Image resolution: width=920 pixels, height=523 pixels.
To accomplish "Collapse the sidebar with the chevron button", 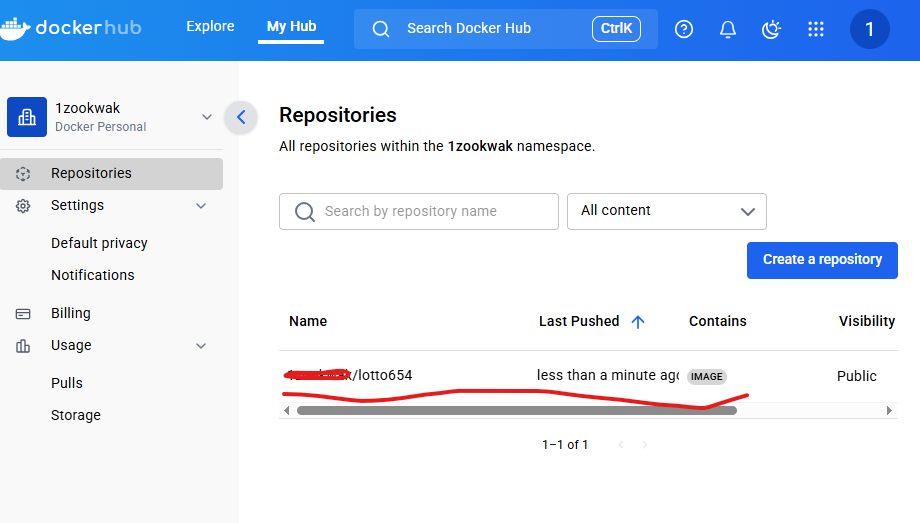I will (x=241, y=117).
